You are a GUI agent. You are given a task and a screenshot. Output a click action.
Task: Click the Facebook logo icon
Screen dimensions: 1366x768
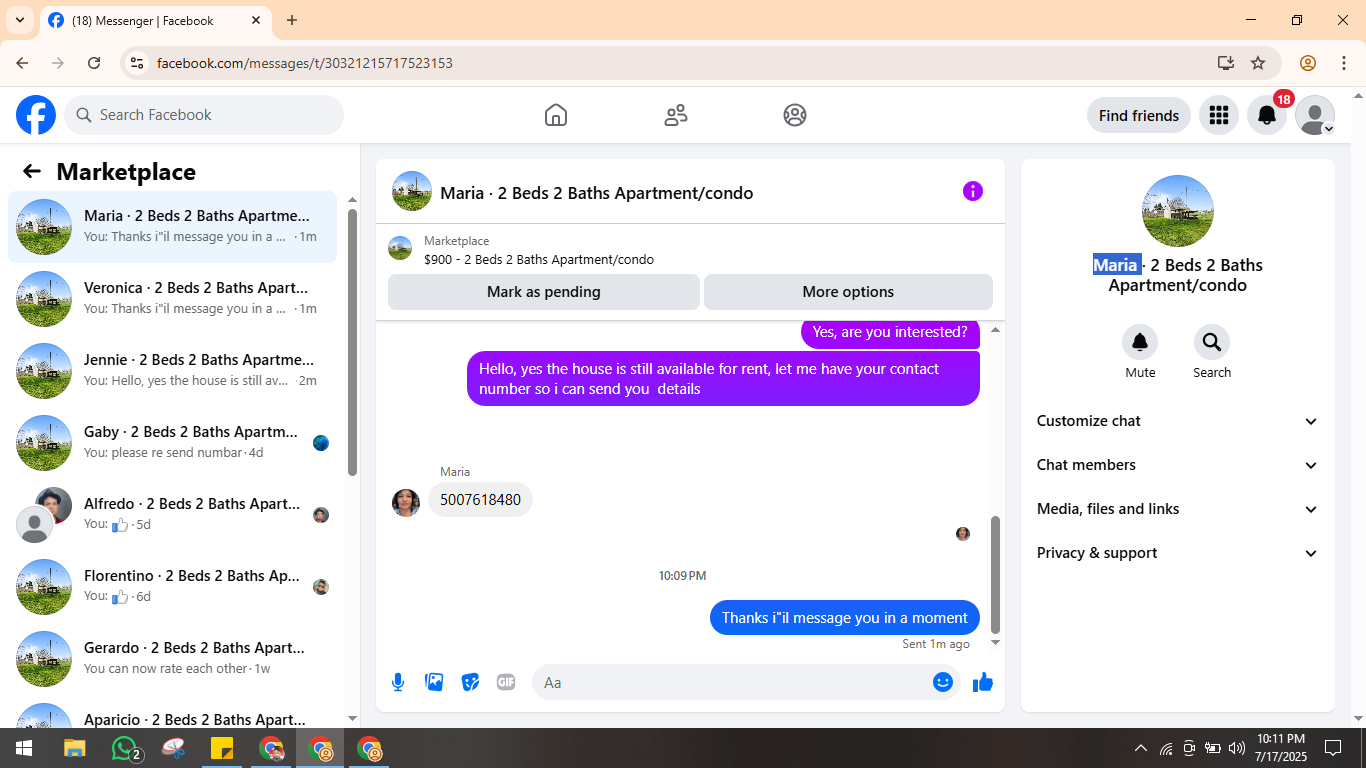coord(36,115)
